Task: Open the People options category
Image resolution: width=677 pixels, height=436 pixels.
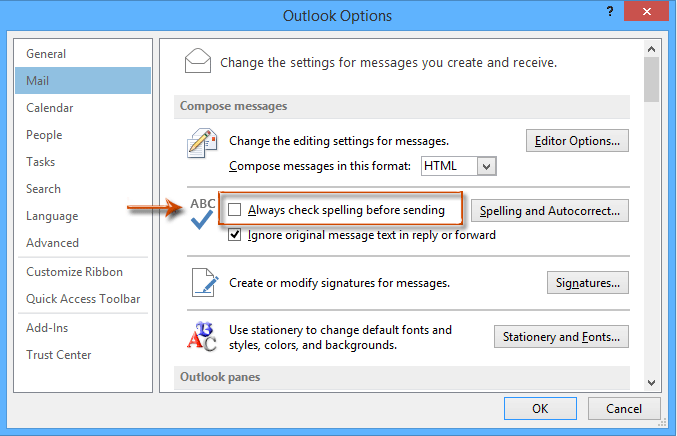Action: (x=83, y=135)
